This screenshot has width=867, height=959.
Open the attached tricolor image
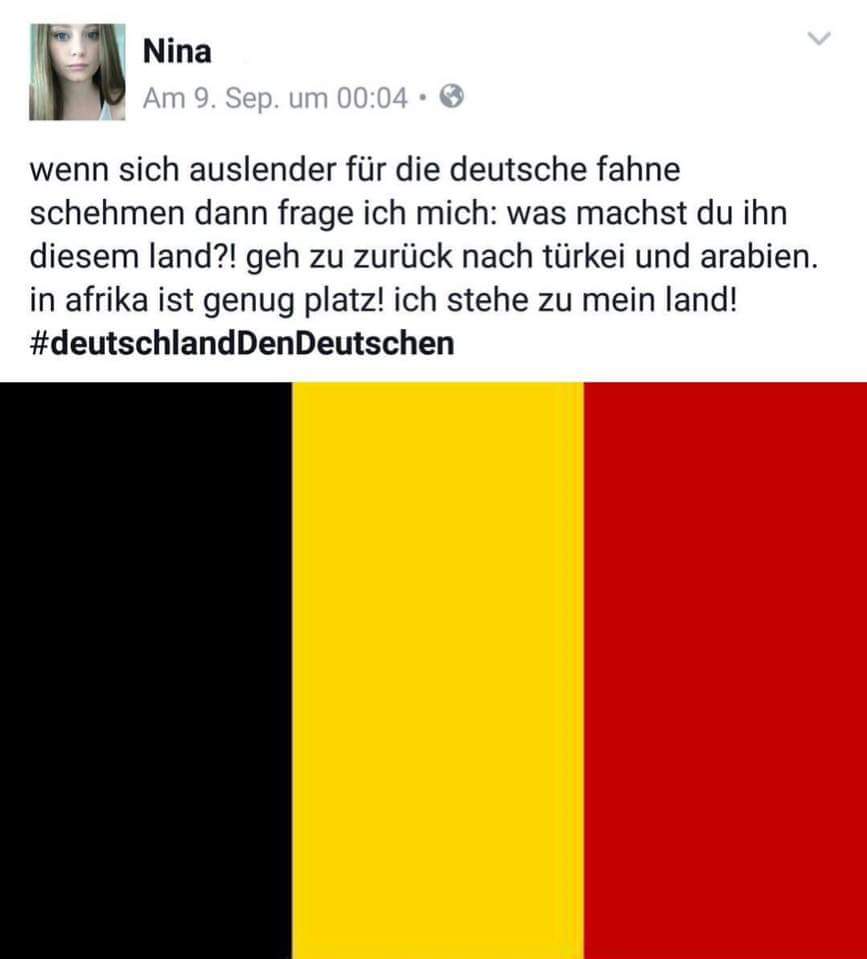pos(434,670)
